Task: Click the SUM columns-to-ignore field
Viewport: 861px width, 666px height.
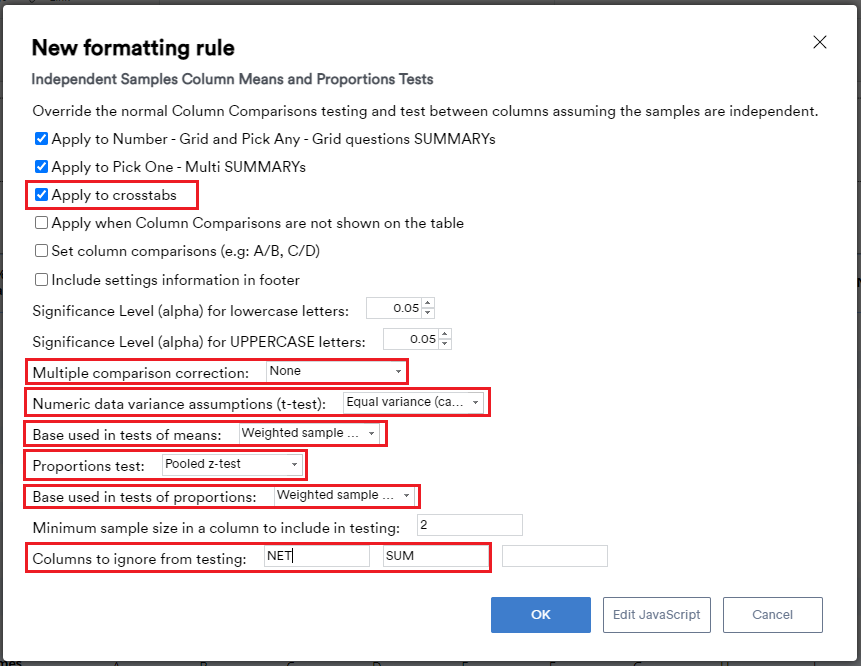Action: tap(435, 556)
